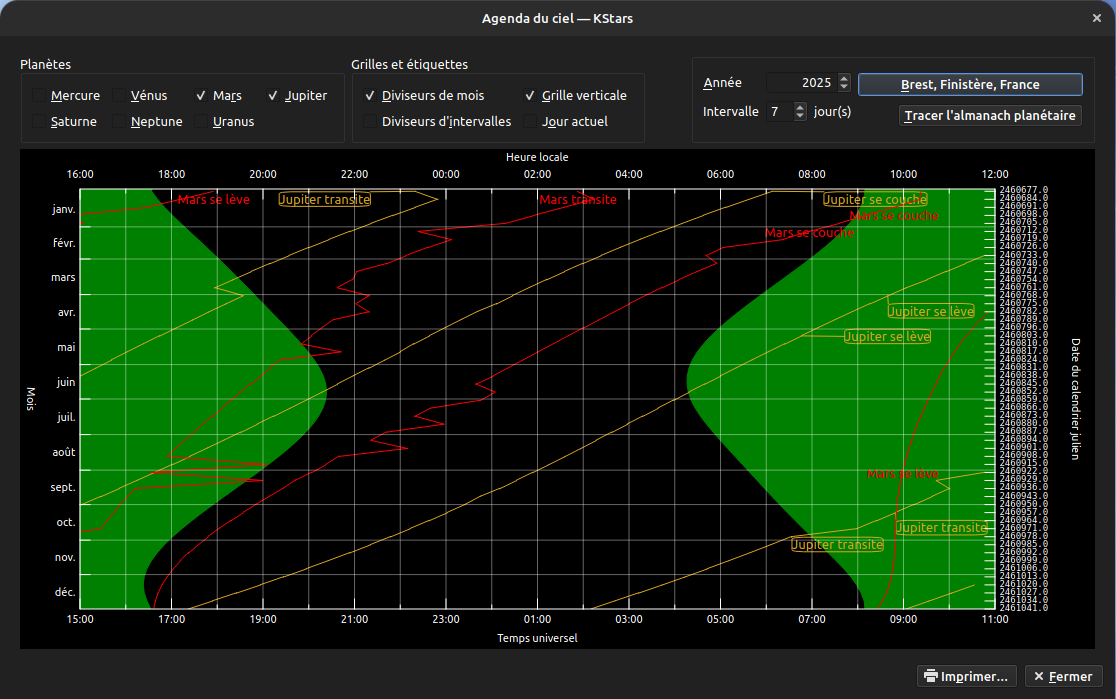Tick the Saturne checkbox
This screenshot has height=699, width=1116.
(x=40, y=122)
